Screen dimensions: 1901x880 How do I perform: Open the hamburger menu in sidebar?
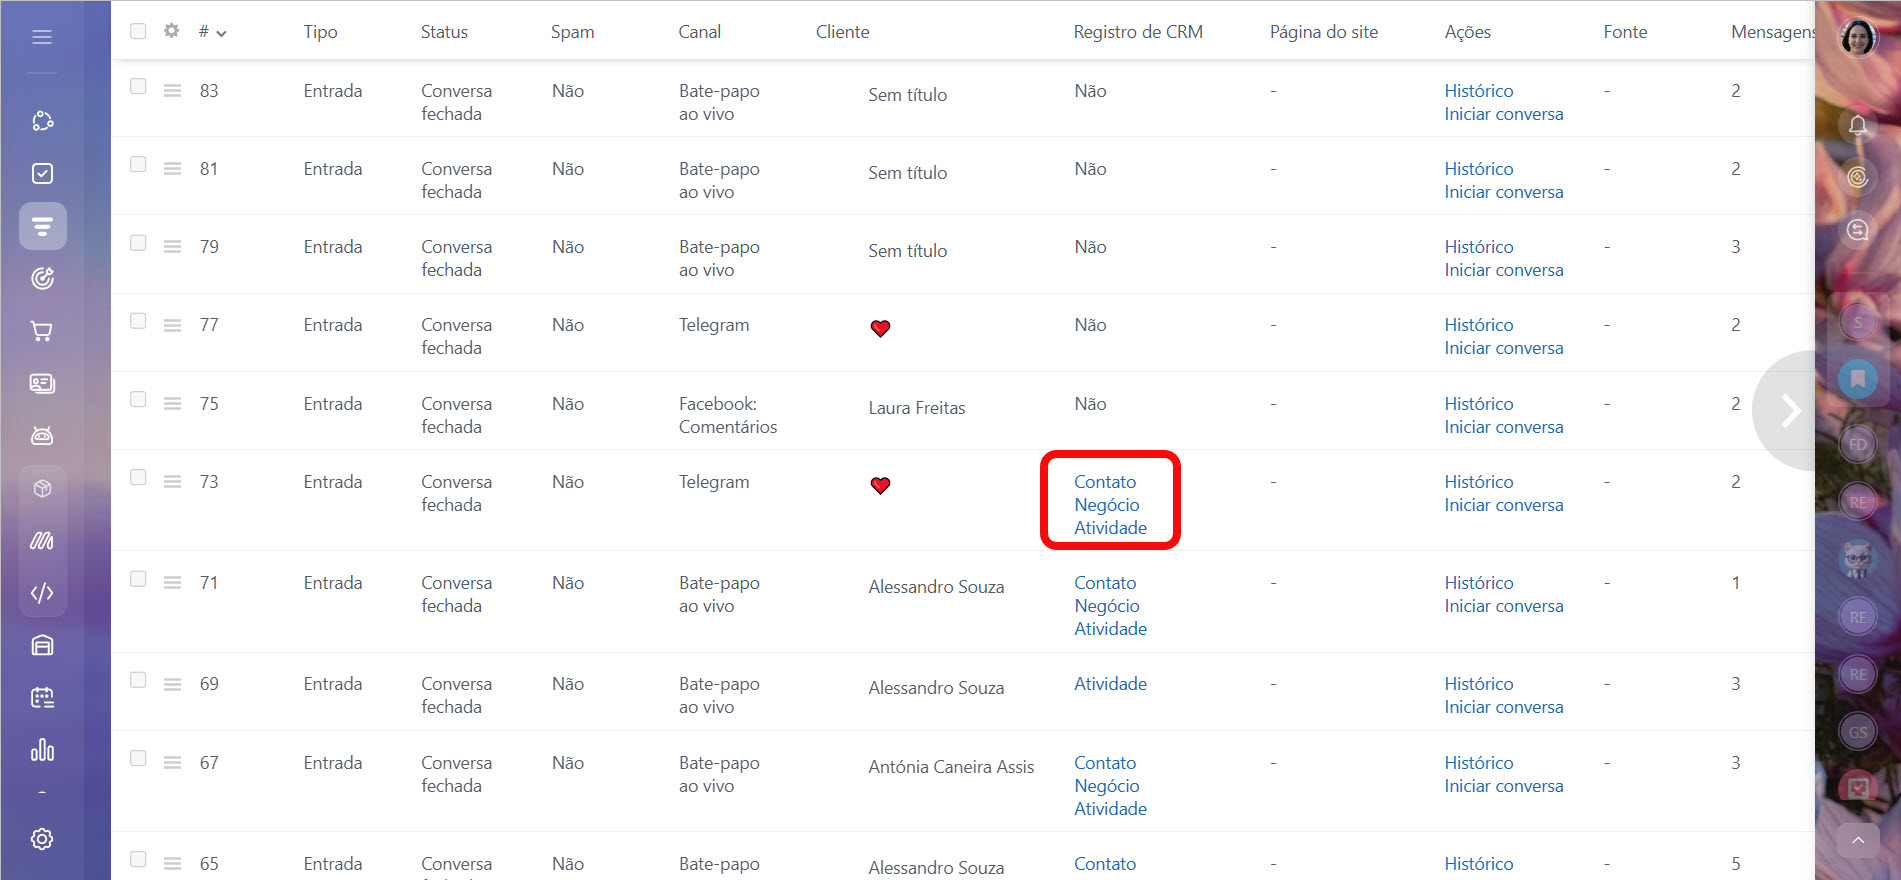[x=42, y=37]
